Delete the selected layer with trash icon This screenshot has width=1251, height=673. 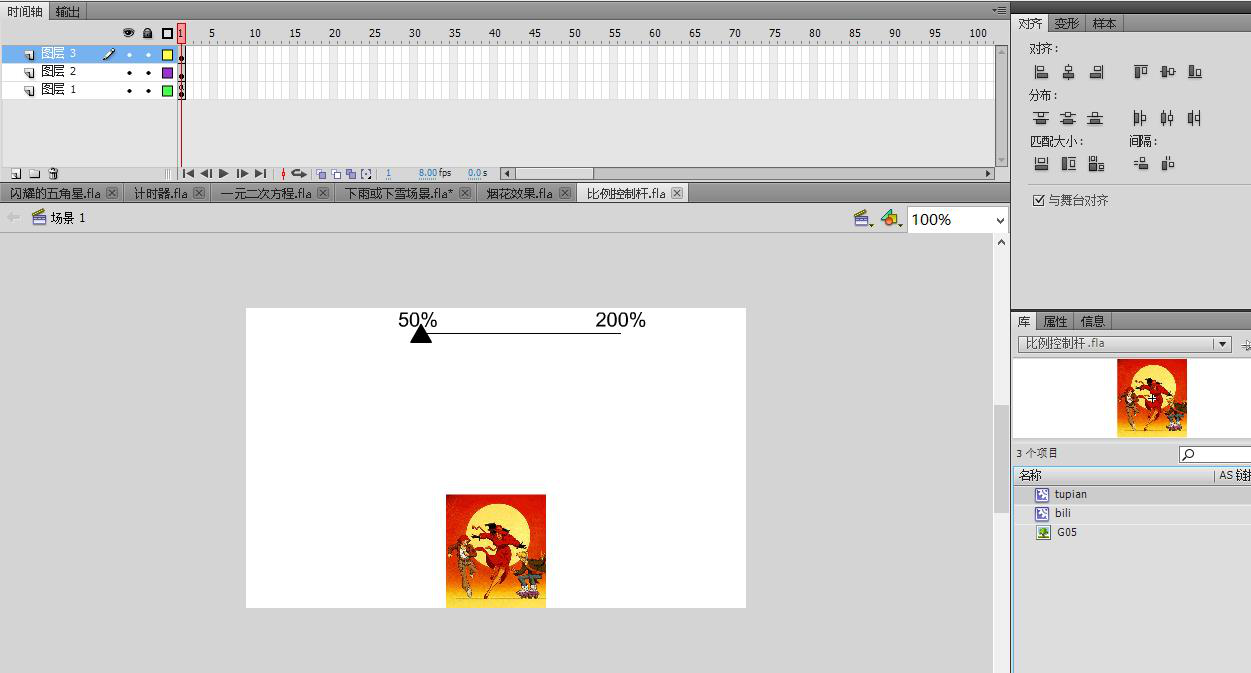pos(54,174)
